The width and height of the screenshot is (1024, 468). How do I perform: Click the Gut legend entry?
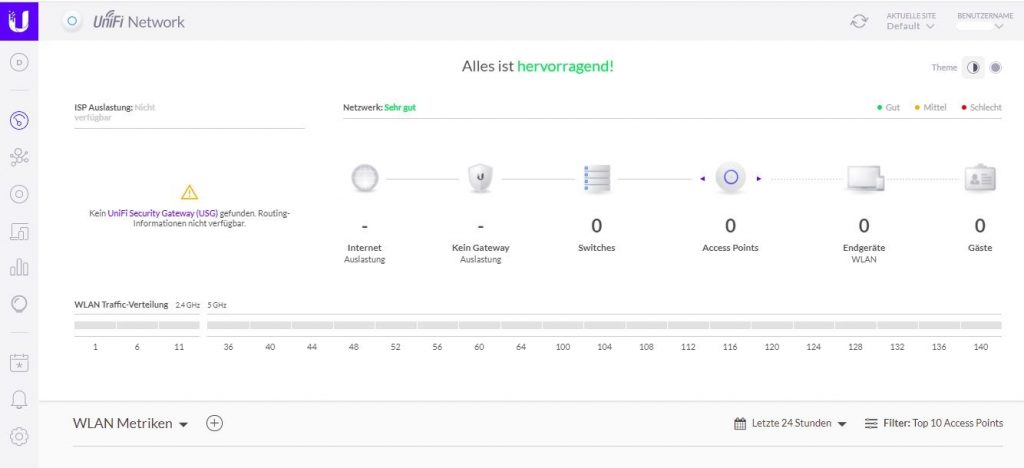tap(888, 108)
